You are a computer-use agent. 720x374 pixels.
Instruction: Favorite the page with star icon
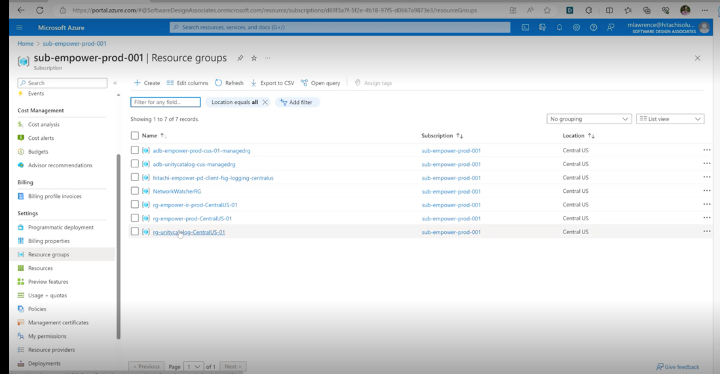pos(254,58)
